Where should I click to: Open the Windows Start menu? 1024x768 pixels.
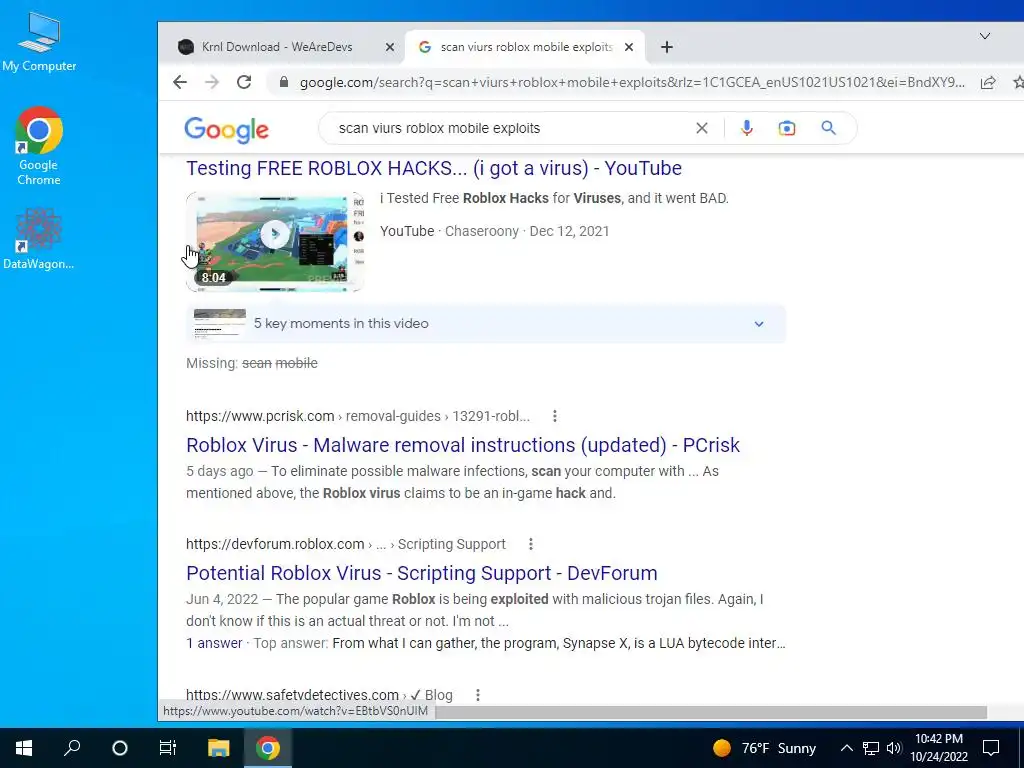24,748
